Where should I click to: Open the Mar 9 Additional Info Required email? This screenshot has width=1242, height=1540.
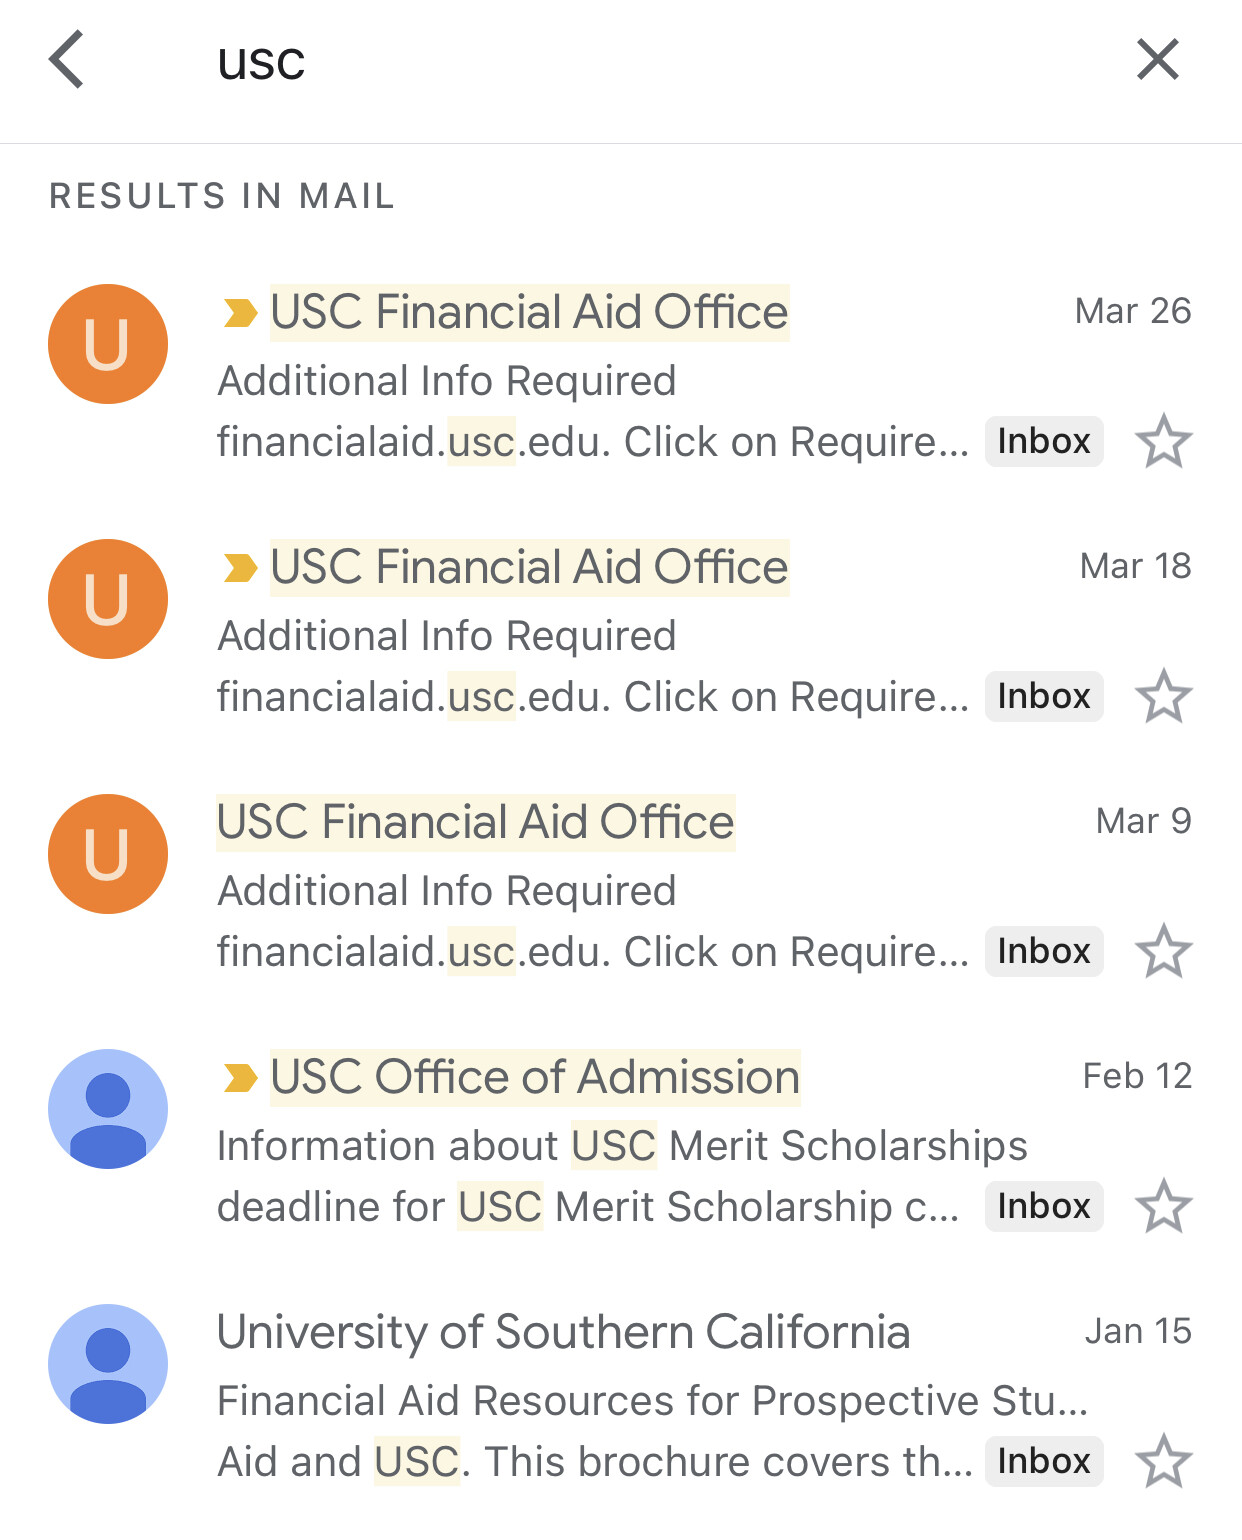[x=621, y=886]
